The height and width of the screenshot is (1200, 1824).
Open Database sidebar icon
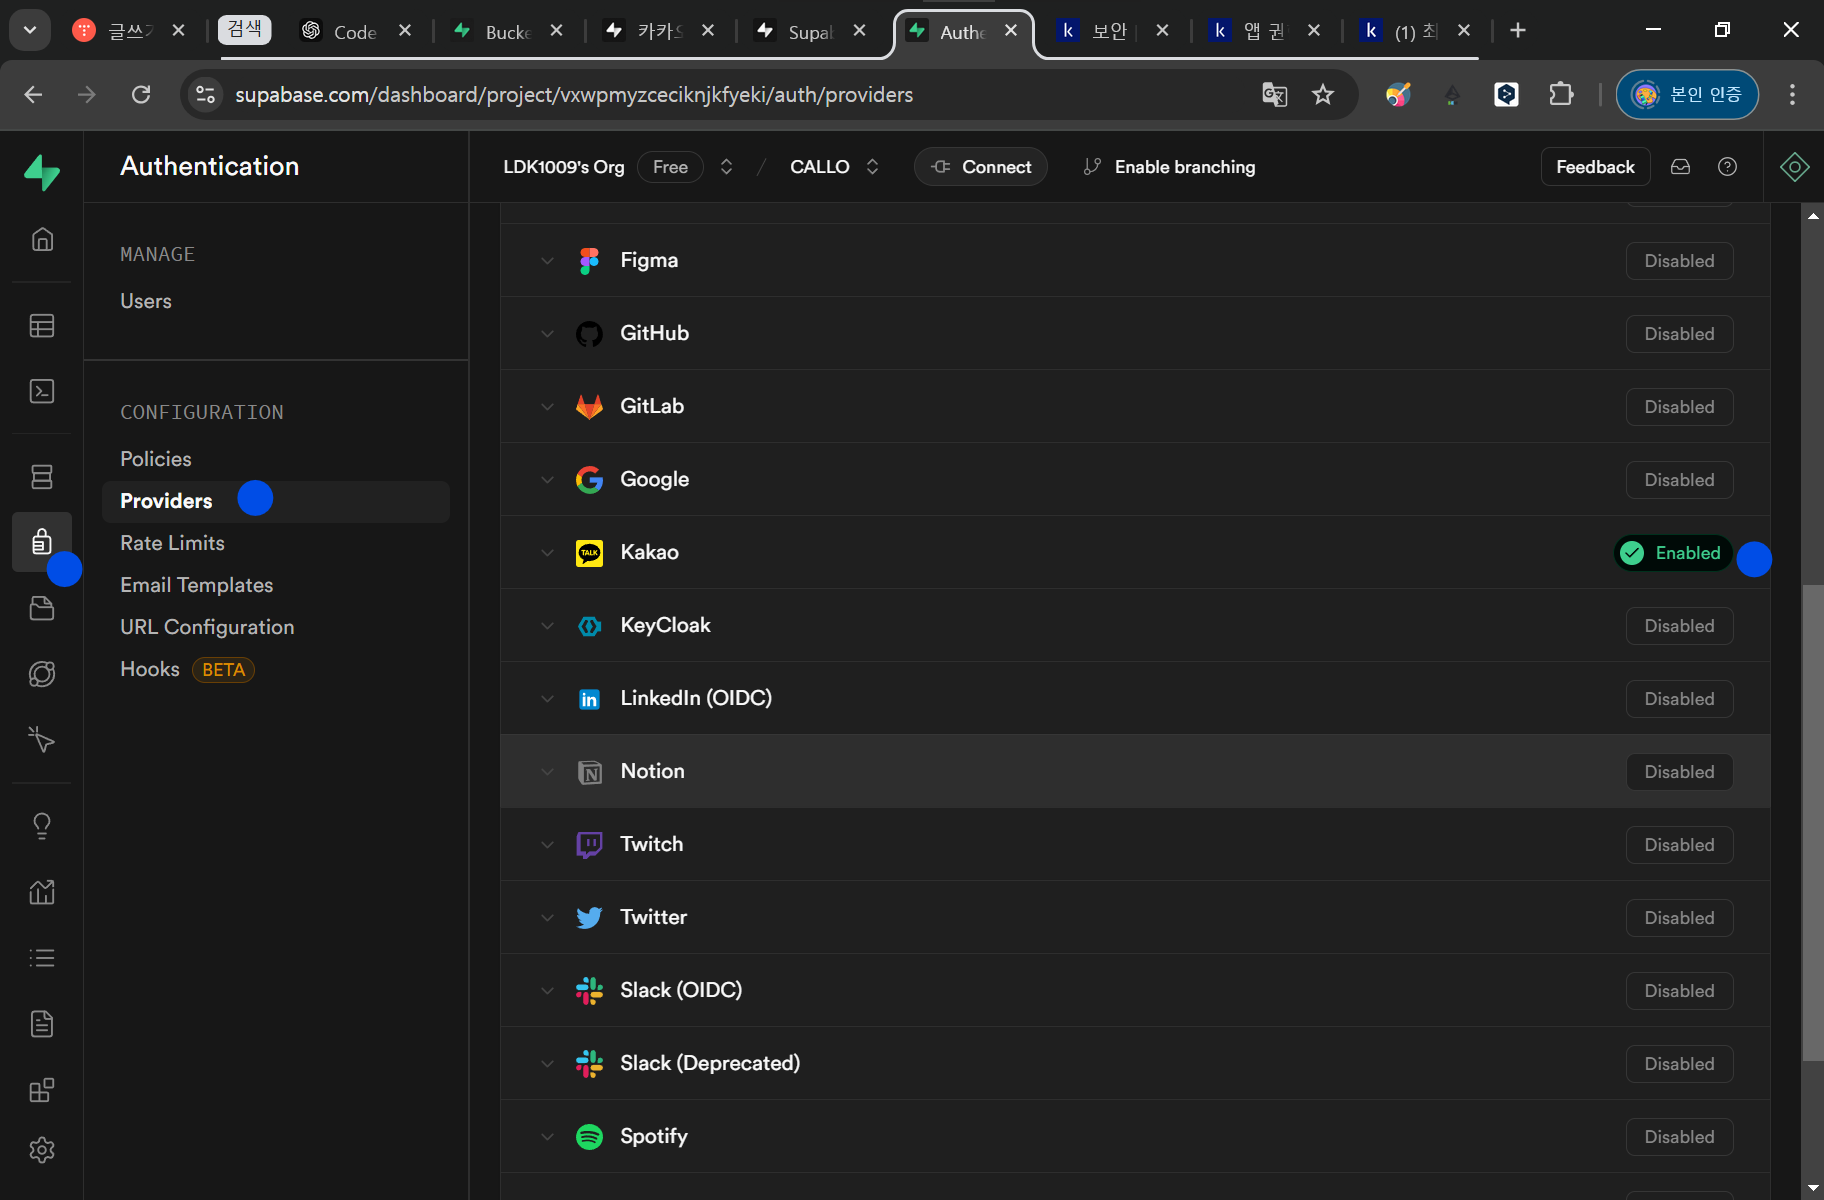42,477
